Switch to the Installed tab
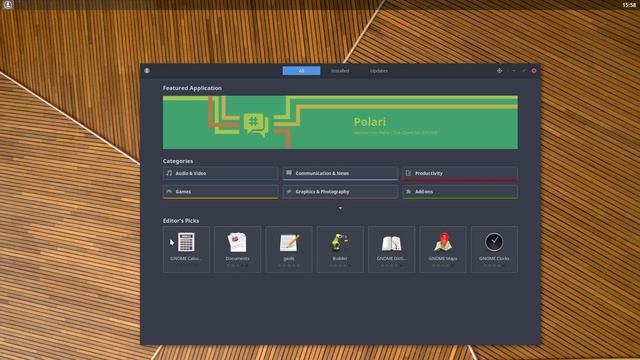The width and height of the screenshot is (640, 360). [340, 71]
